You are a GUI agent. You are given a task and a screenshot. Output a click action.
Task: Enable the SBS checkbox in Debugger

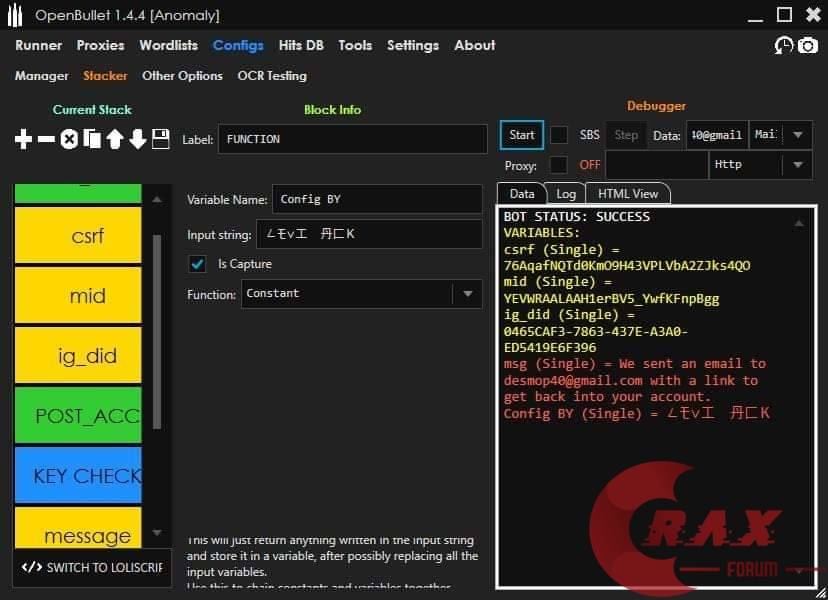pos(559,135)
